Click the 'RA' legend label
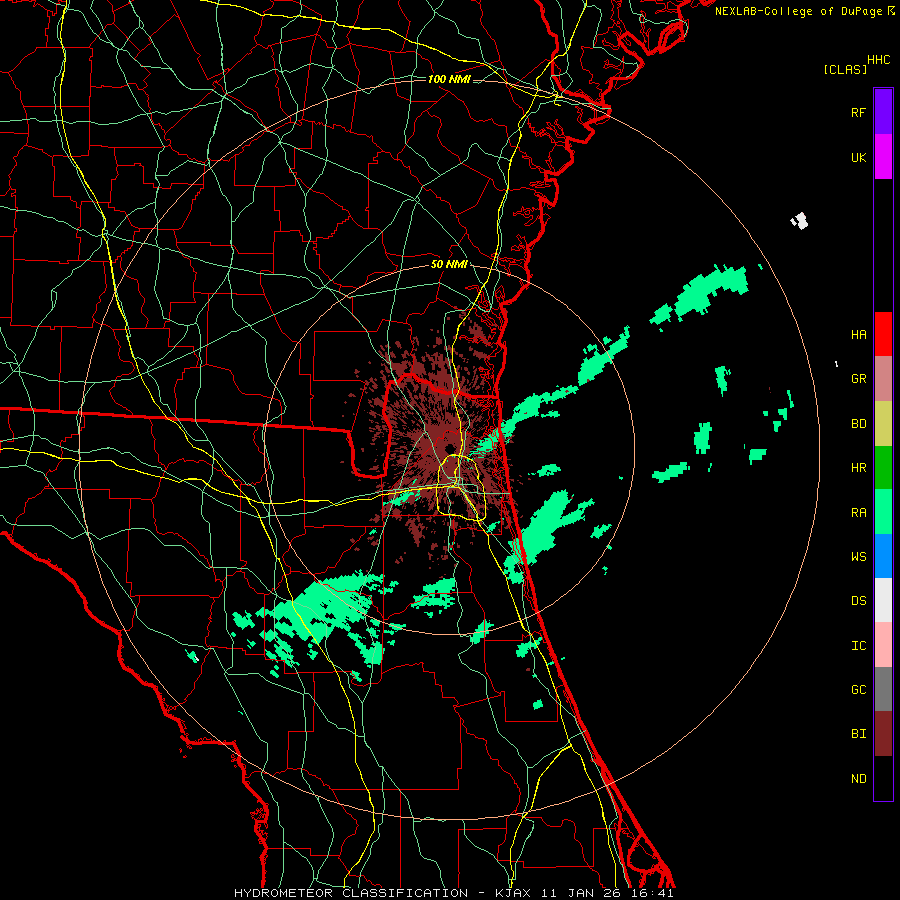The image size is (900, 900). coord(858,513)
